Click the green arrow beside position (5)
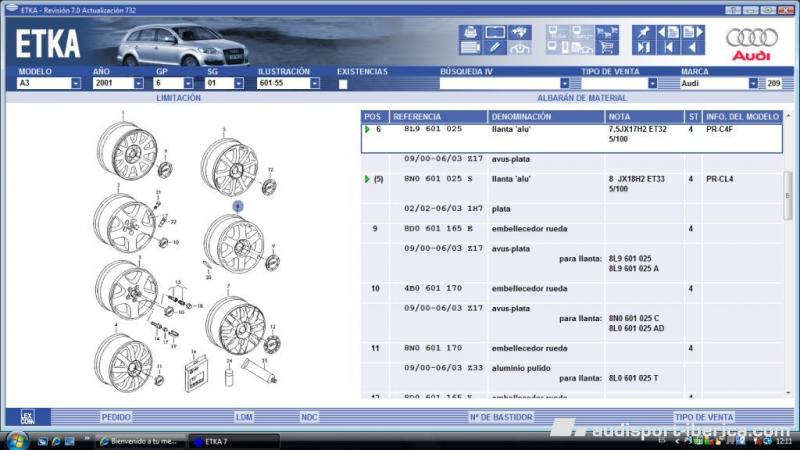Image resolution: width=800 pixels, height=450 pixels. pos(367,179)
